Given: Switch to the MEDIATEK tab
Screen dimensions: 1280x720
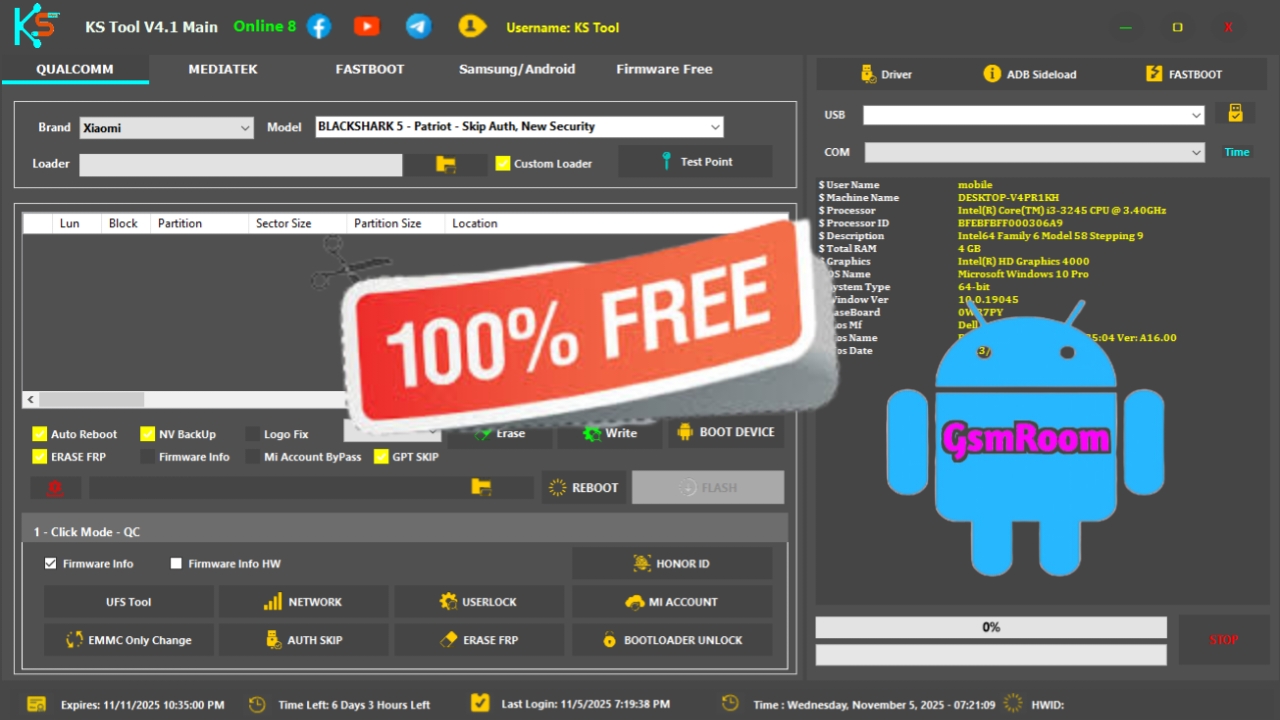Looking at the screenshot, I should pyautogui.click(x=223, y=69).
